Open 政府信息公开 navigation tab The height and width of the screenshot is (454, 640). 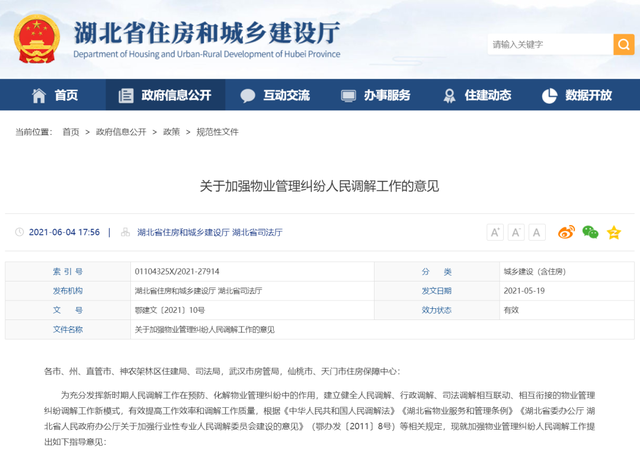tap(165, 96)
